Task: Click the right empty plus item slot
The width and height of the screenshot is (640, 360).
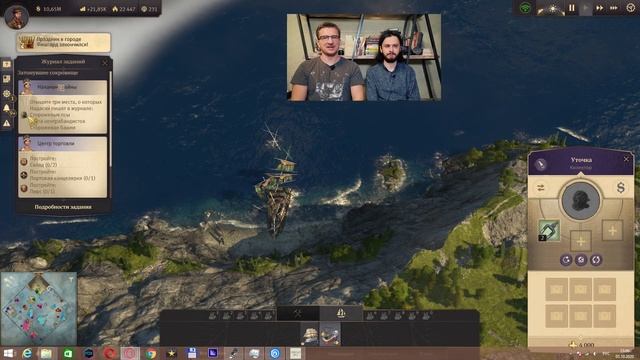Action: click(612, 231)
